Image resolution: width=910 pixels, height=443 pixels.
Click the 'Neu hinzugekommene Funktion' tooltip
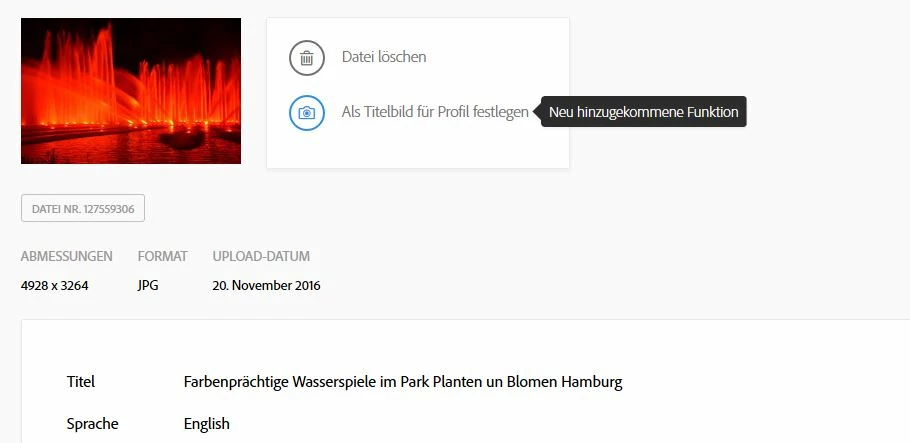[644, 111]
